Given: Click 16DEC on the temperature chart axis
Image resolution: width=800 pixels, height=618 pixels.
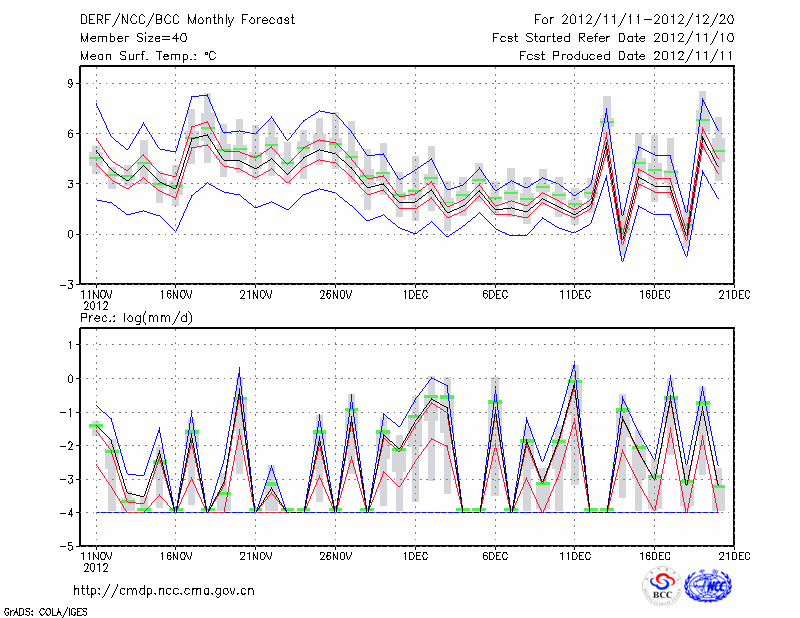Looking at the screenshot, I should 655,296.
